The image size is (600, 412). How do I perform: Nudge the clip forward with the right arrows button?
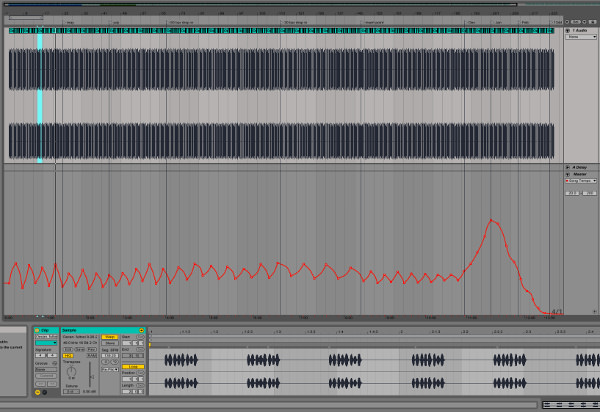point(52,384)
